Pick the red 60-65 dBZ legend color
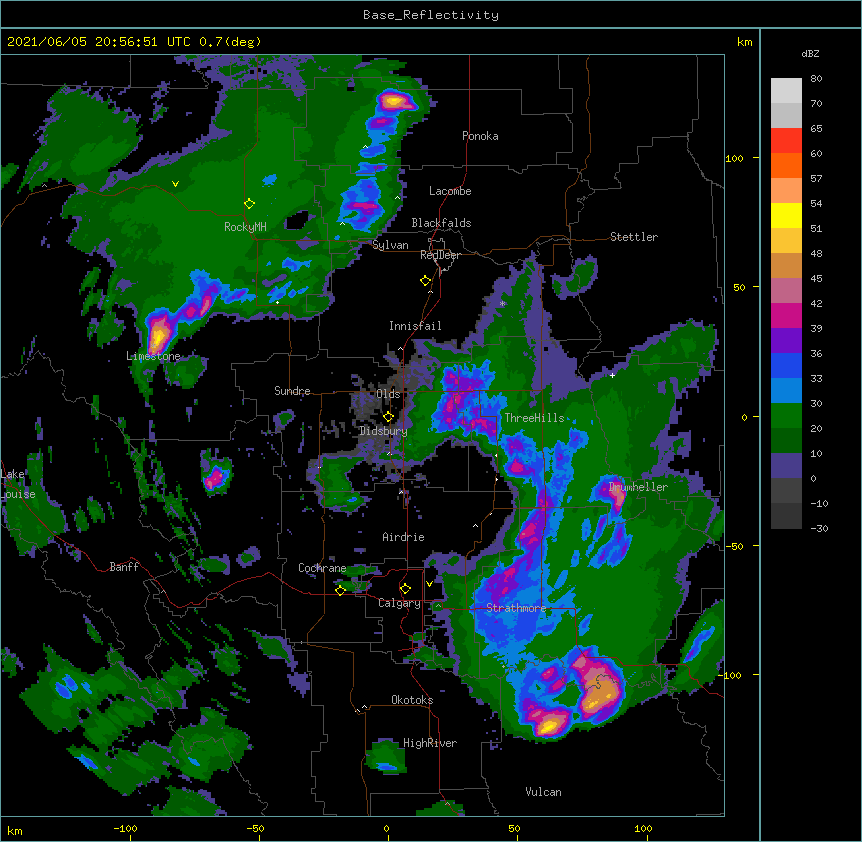 tap(786, 141)
